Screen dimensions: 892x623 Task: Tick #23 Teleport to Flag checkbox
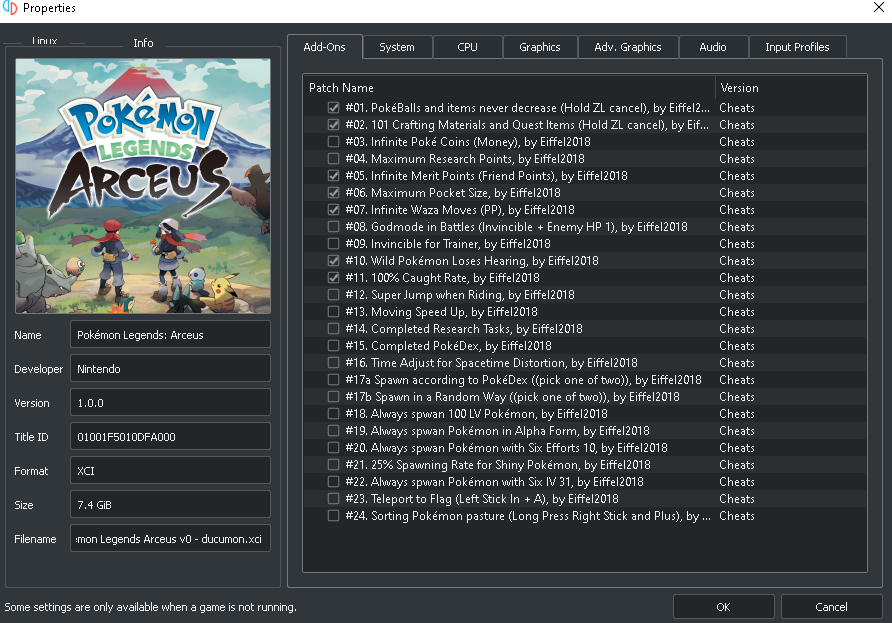pos(333,498)
